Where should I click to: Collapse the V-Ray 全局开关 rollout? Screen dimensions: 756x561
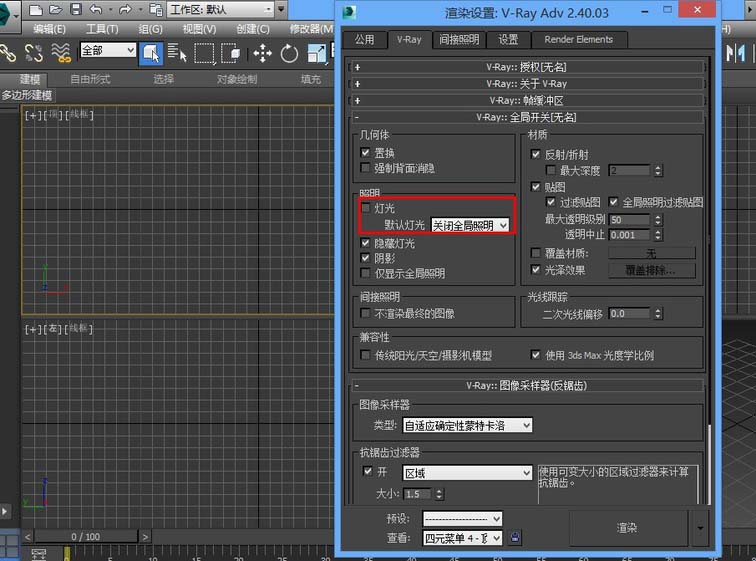[526, 117]
